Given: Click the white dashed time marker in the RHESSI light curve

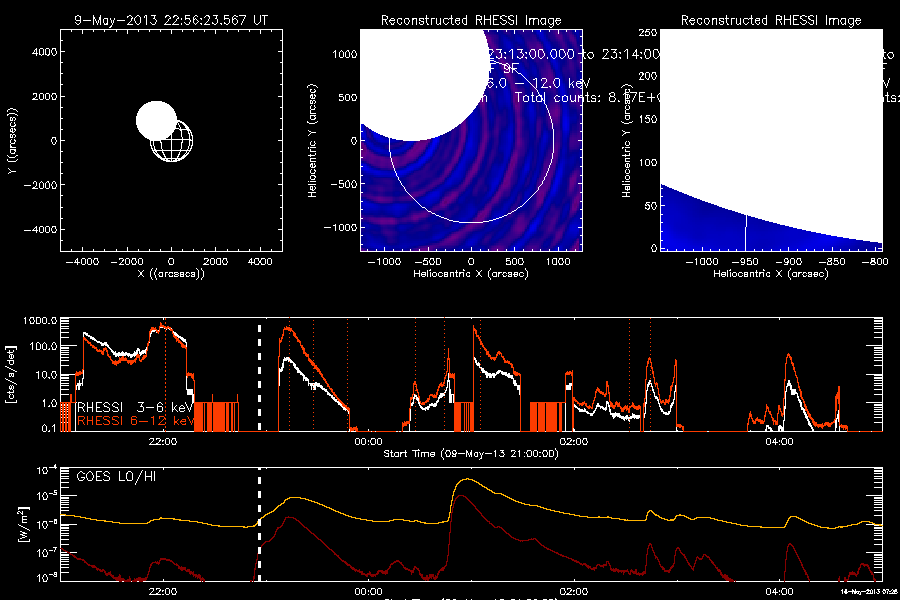Looking at the screenshot, I should 259,377.
